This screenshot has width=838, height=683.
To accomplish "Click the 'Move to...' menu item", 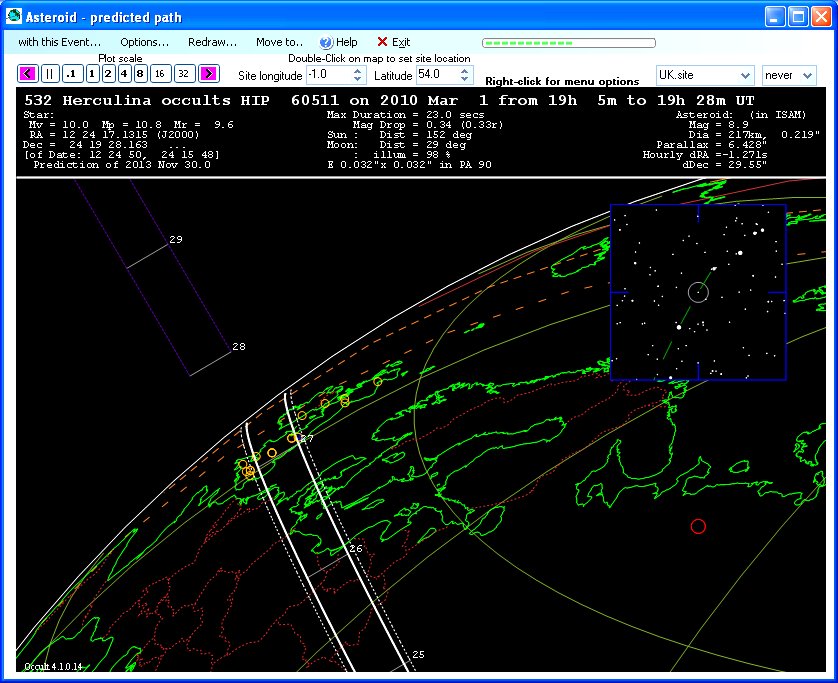I will click(279, 42).
